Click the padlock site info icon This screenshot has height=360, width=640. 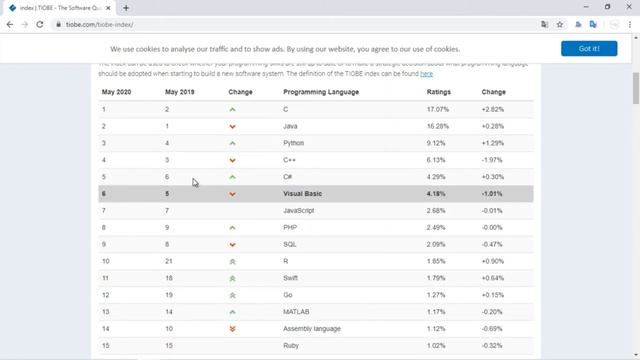point(58,24)
